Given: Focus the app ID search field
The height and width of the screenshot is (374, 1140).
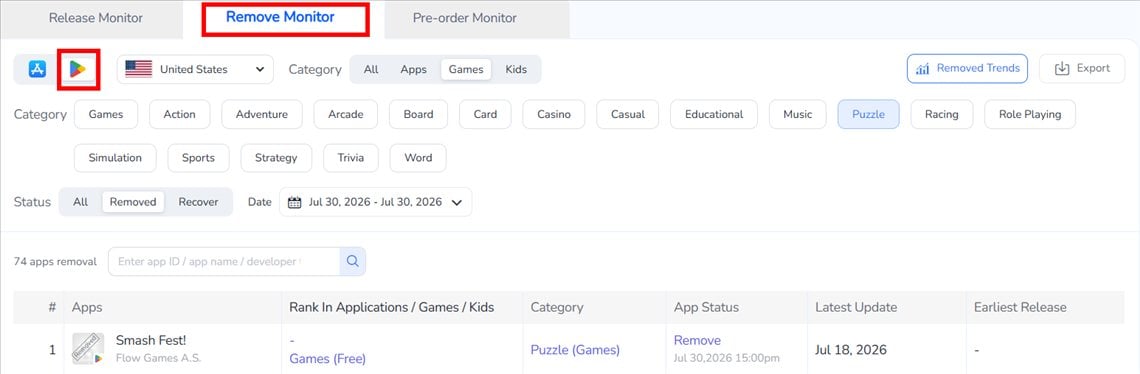Looking at the screenshot, I should [224, 261].
